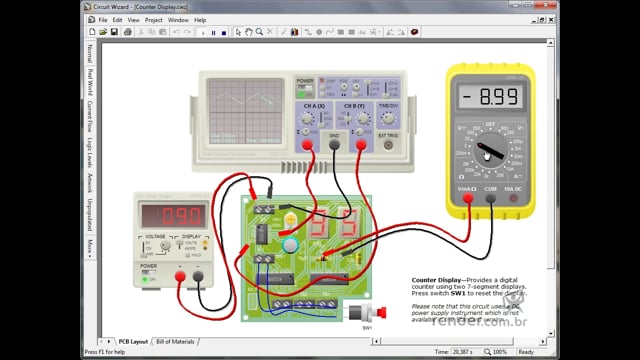Image resolution: width=640 pixels, height=360 pixels.
Task: Select the Normal view side tab
Action: click(90, 53)
